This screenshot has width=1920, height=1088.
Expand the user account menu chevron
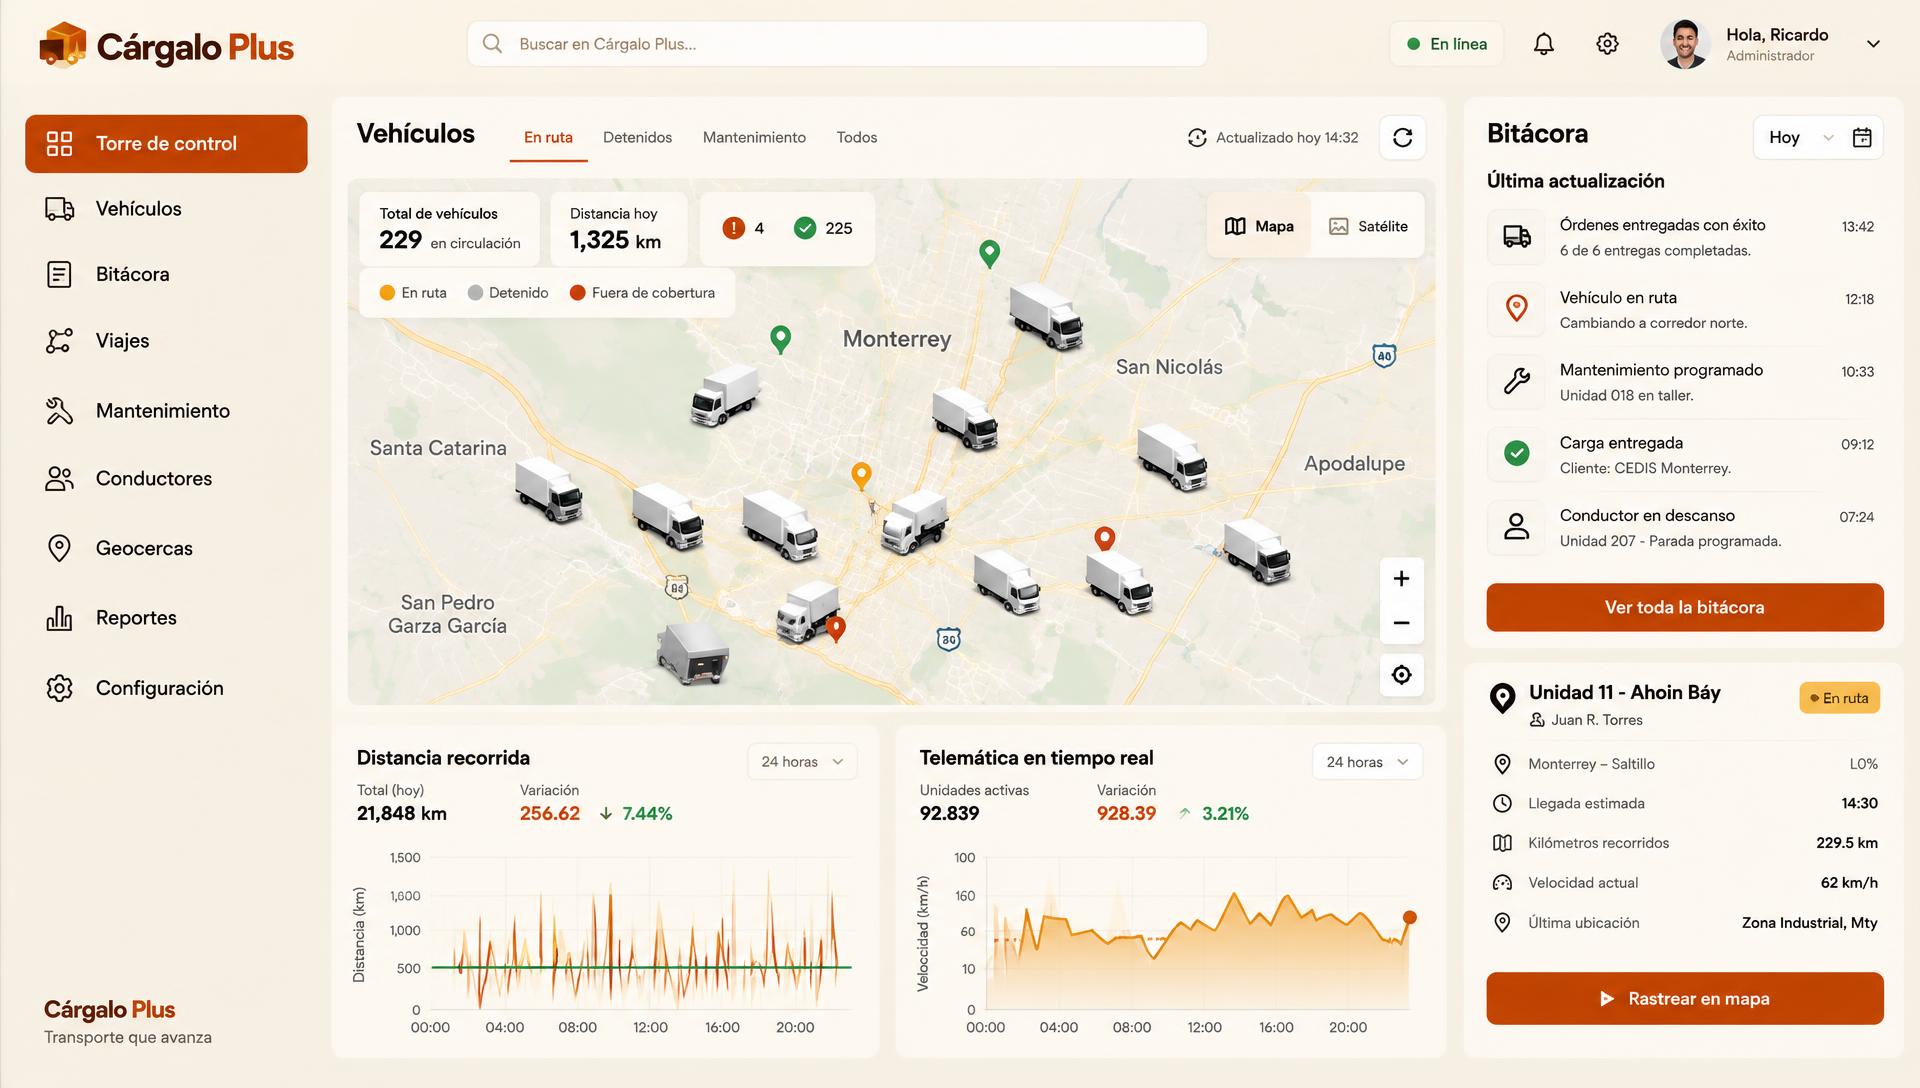tap(1873, 44)
